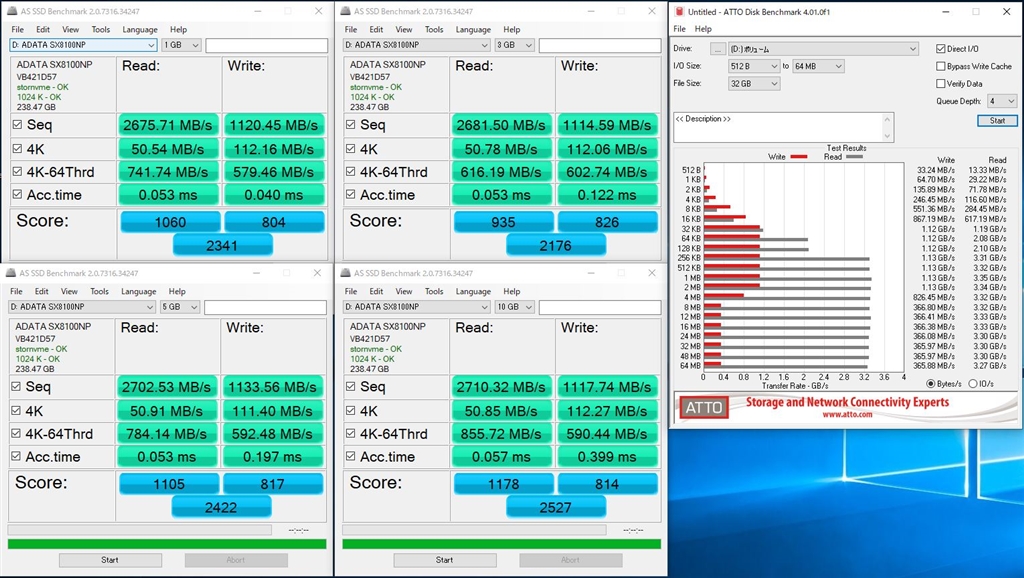Click the read score "1178" in the 10 GB window
Image resolution: width=1024 pixels, height=578 pixels.
[504, 484]
